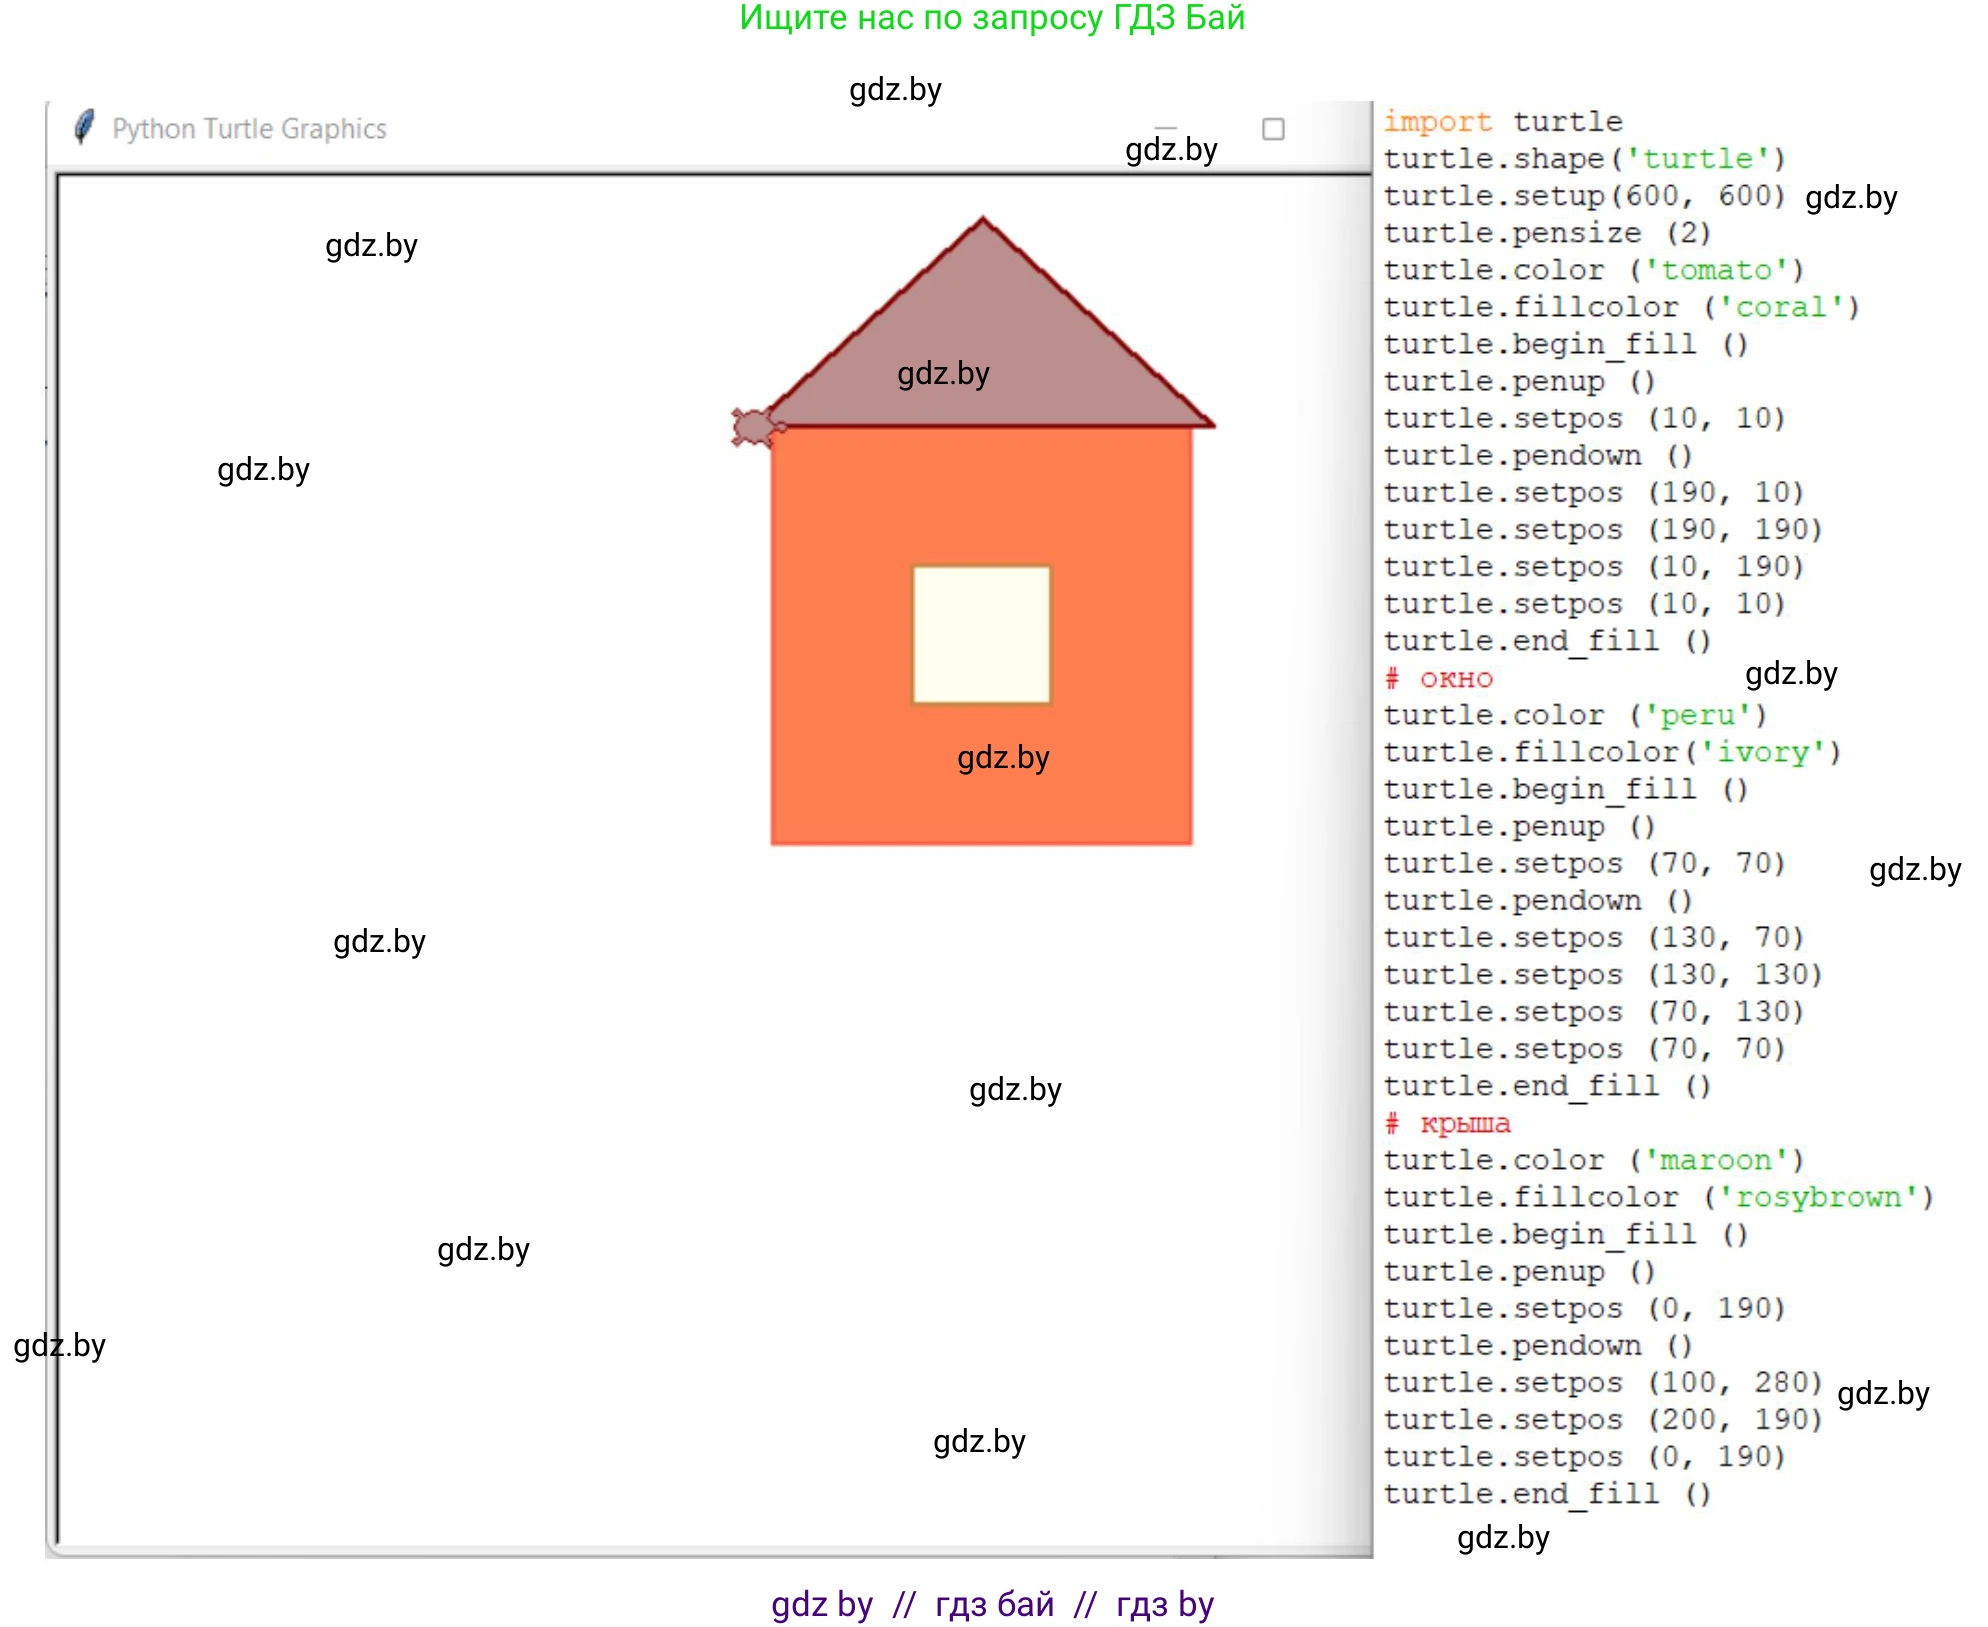Click the Python Turtle Graphics title text
The image size is (1988, 1627).
pos(249,129)
